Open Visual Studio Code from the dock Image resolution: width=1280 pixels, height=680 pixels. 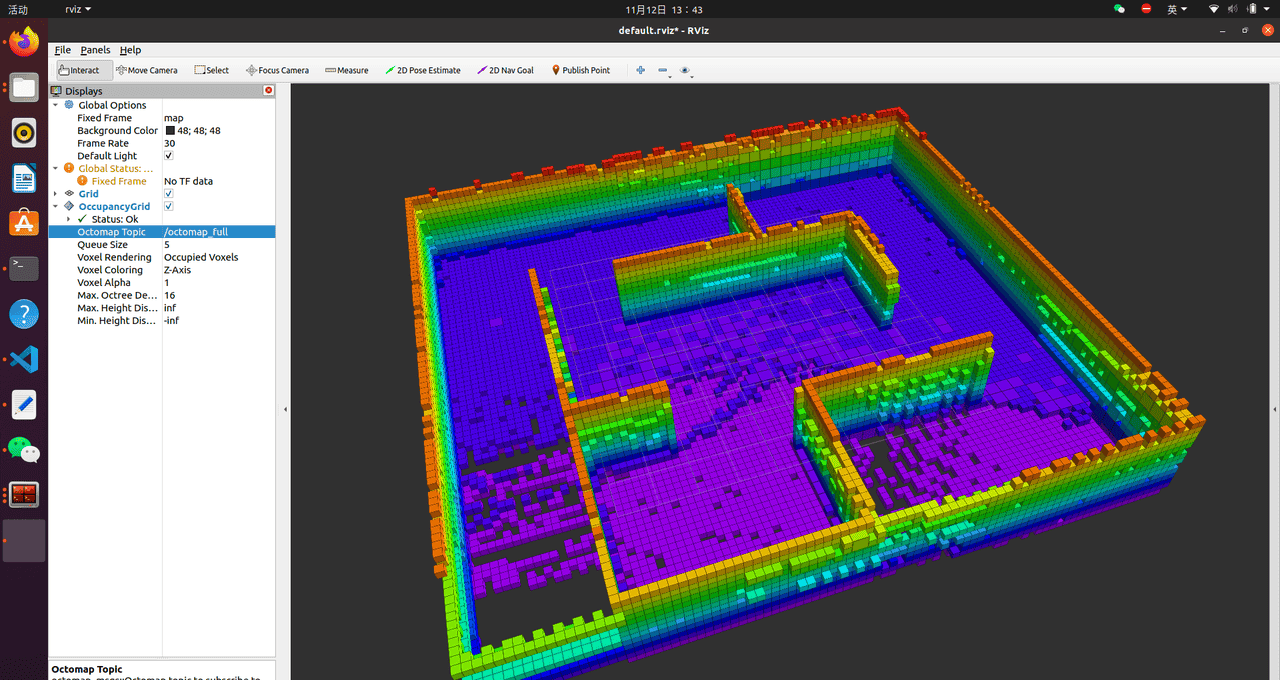tap(24, 359)
